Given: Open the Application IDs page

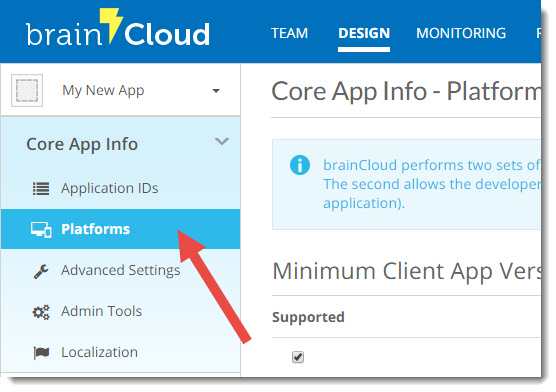Looking at the screenshot, I should pyautogui.click(x=110, y=188).
